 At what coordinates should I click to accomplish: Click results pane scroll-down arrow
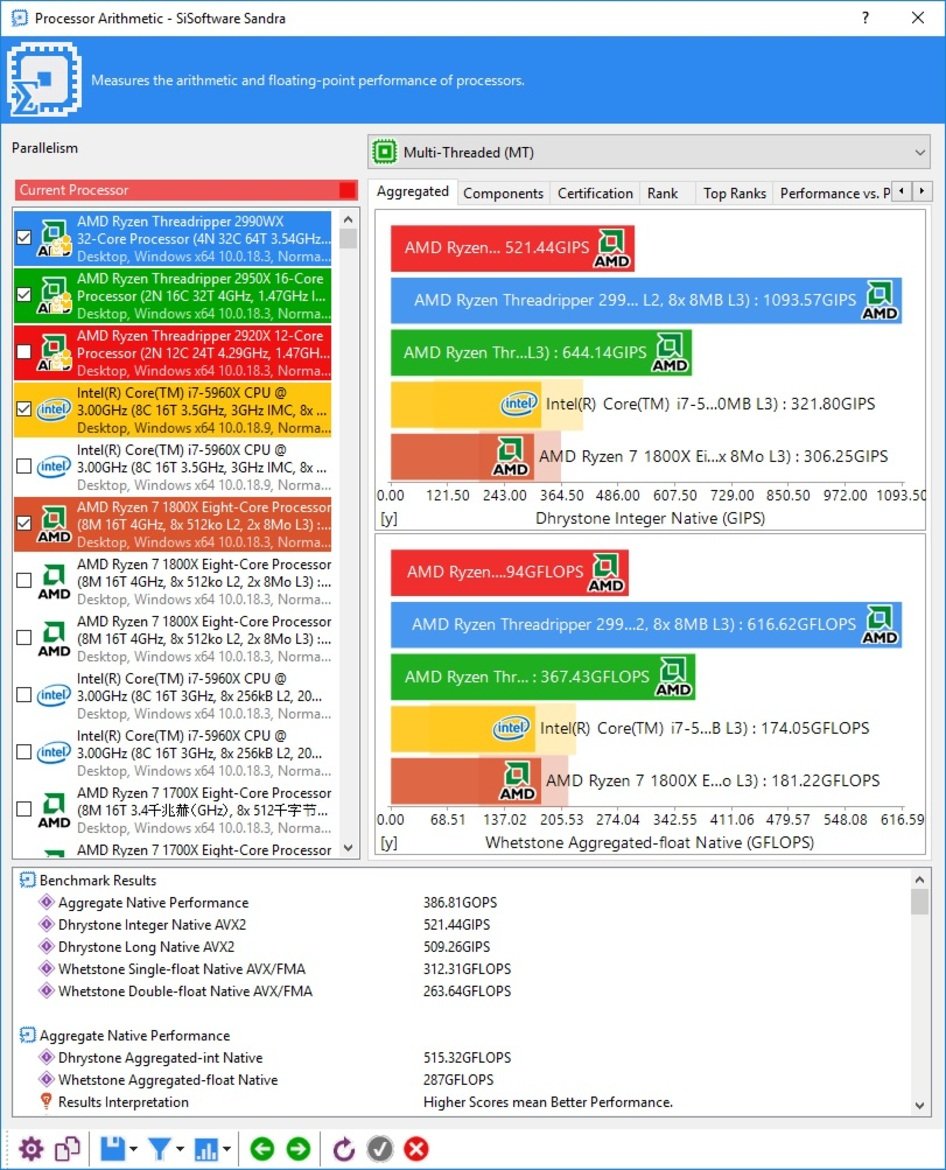click(x=919, y=1105)
